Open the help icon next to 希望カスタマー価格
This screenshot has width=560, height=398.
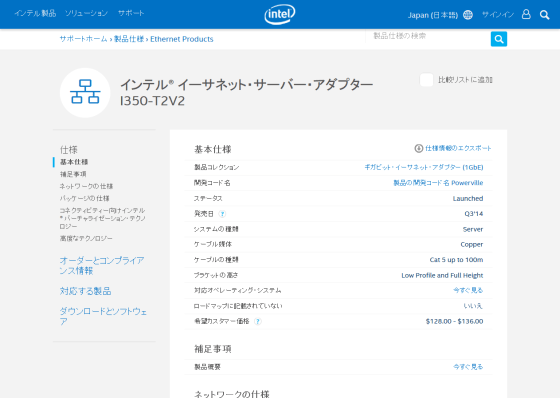click(x=258, y=322)
